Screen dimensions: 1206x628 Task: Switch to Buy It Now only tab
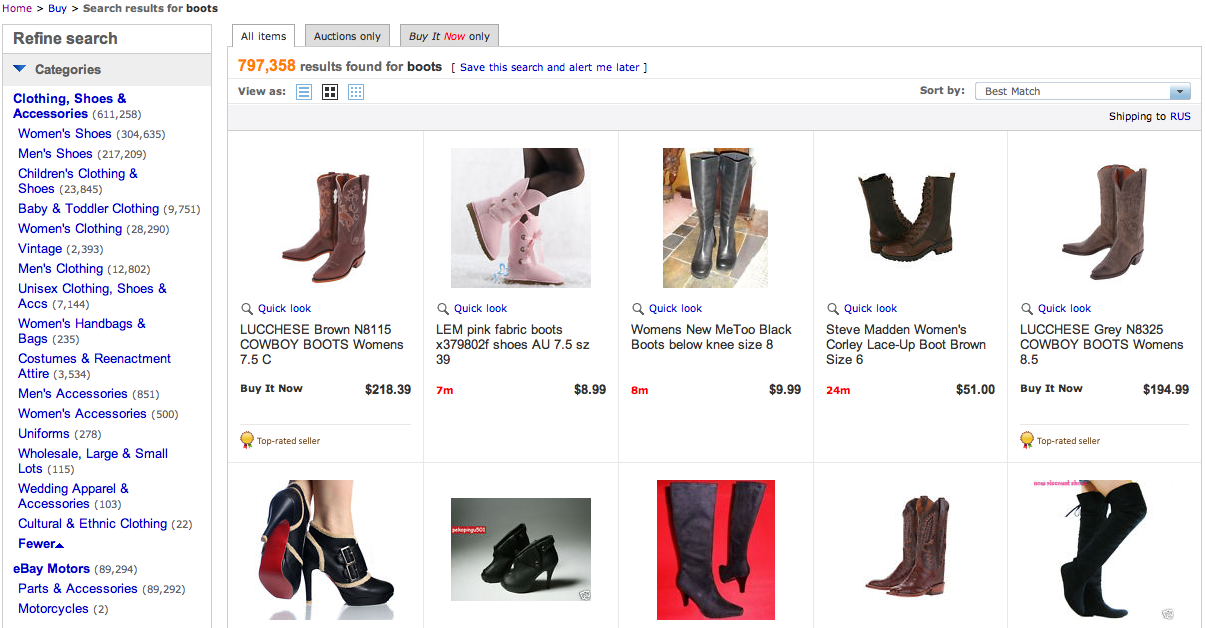[449, 36]
